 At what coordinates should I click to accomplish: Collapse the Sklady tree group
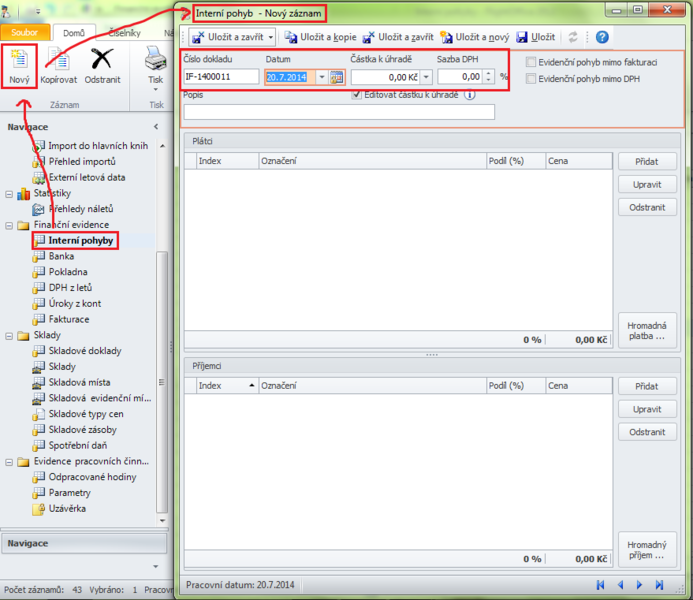click(10, 335)
